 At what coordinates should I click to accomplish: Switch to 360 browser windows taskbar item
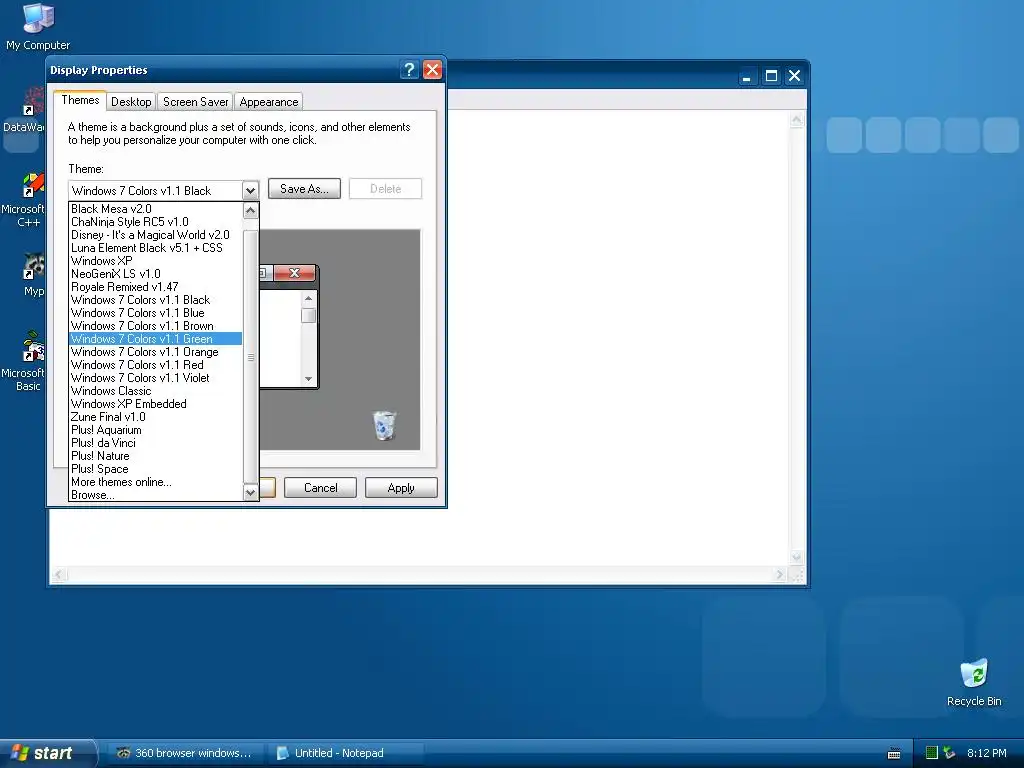click(x=185, y=753)
